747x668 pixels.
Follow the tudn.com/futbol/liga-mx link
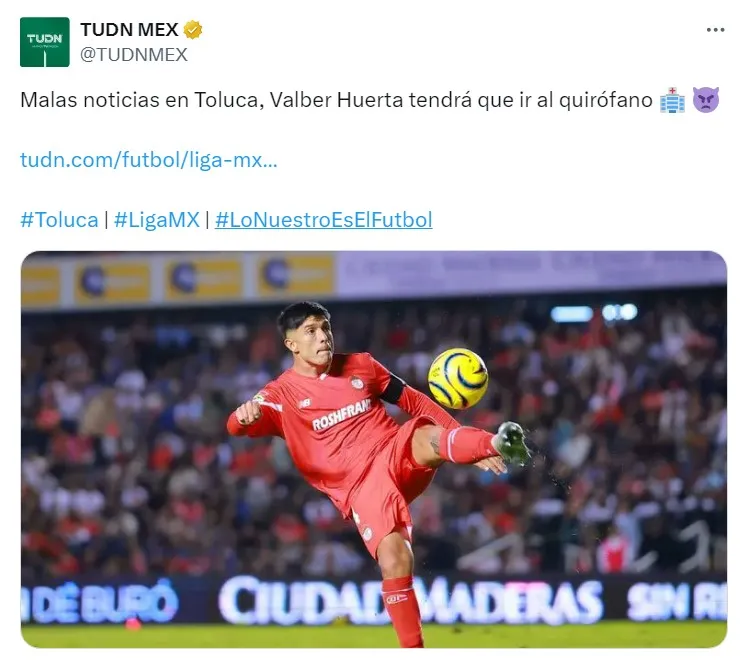(148, 160)
